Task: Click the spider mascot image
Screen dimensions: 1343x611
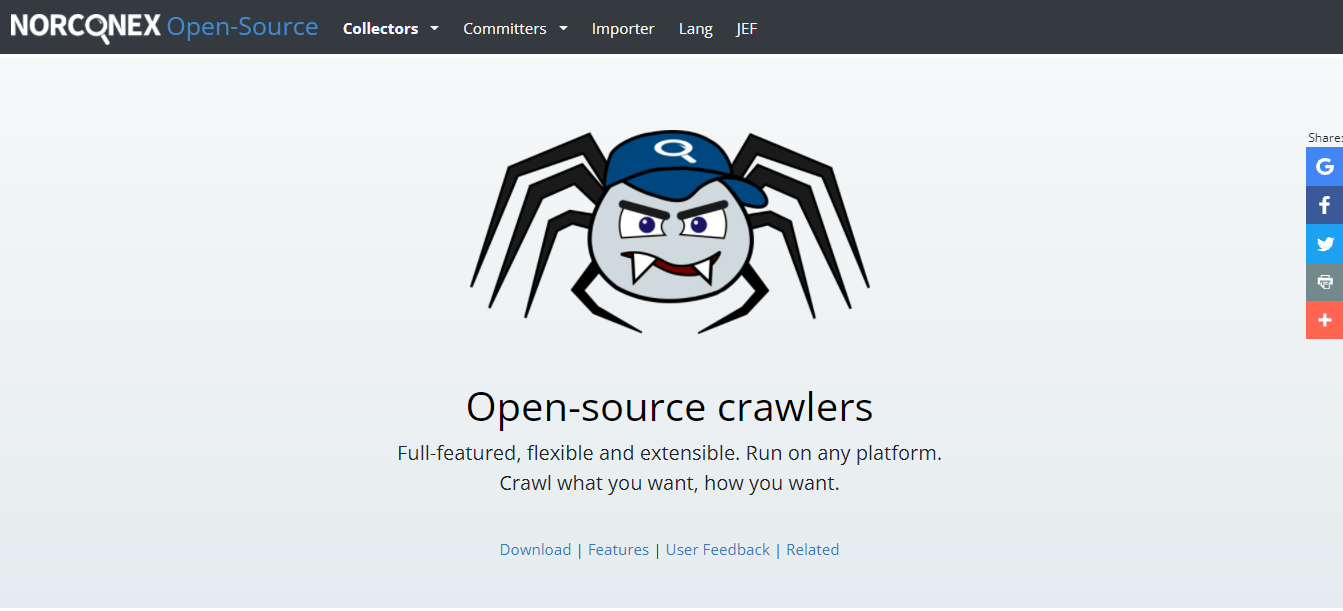Action: [670, 232]
